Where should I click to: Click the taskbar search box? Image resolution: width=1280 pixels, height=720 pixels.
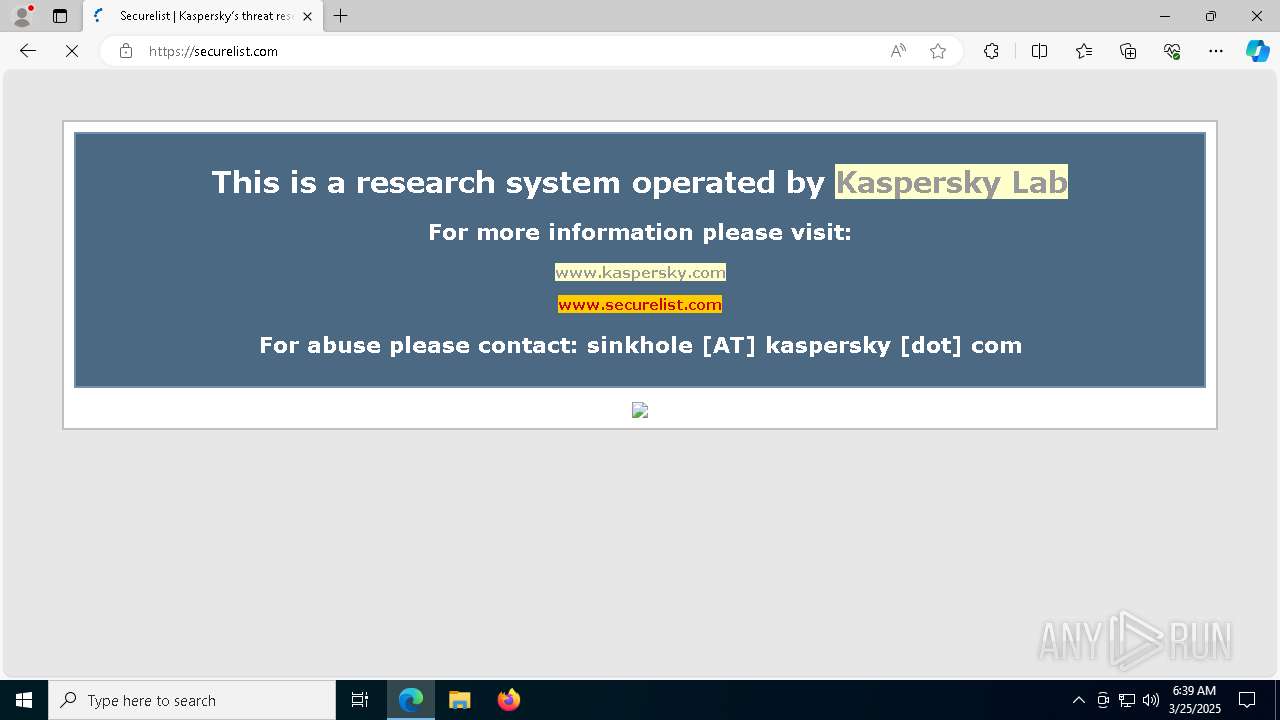[192, 700]
